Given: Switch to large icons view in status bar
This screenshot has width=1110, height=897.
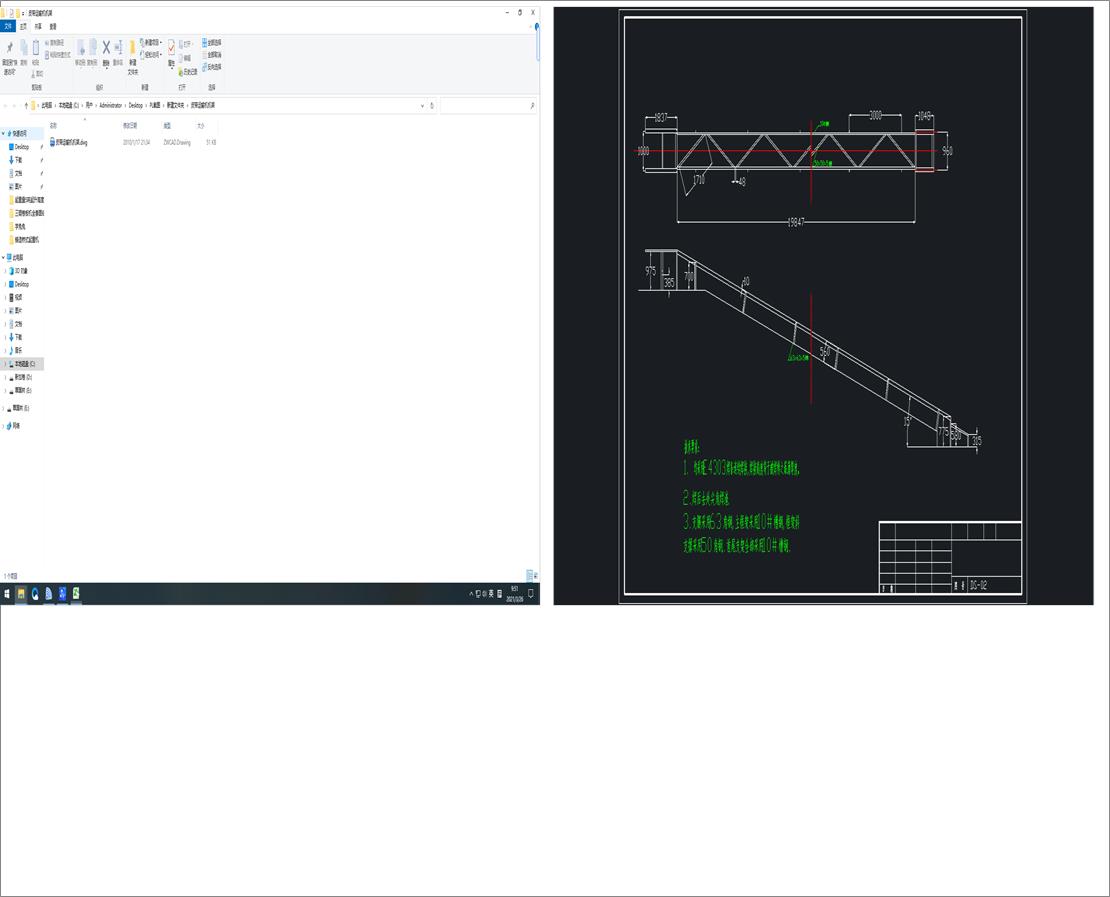Looking at the screenshot, I should point(535,576).
